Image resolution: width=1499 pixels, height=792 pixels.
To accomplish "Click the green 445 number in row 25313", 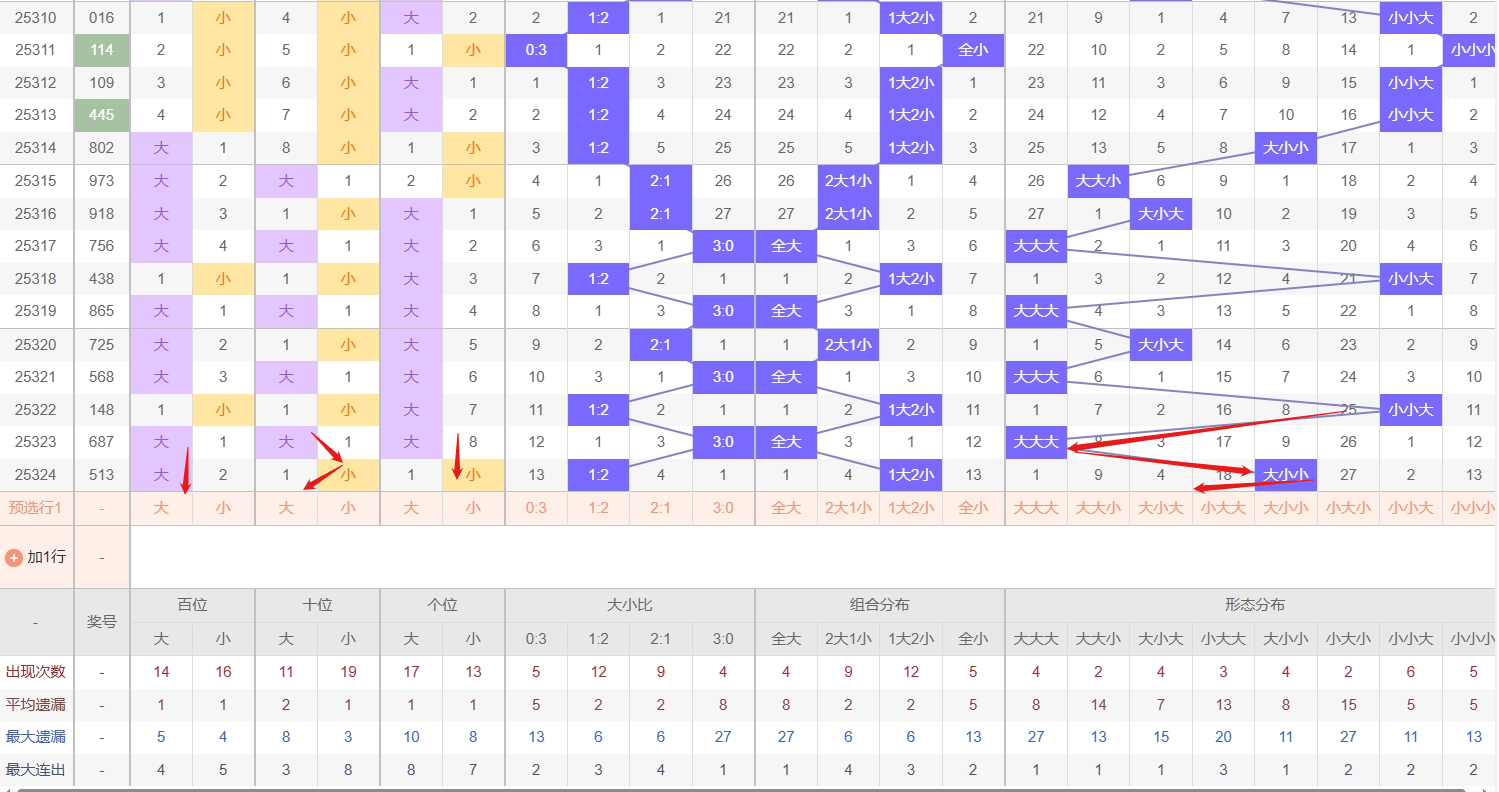I will 102,115.
